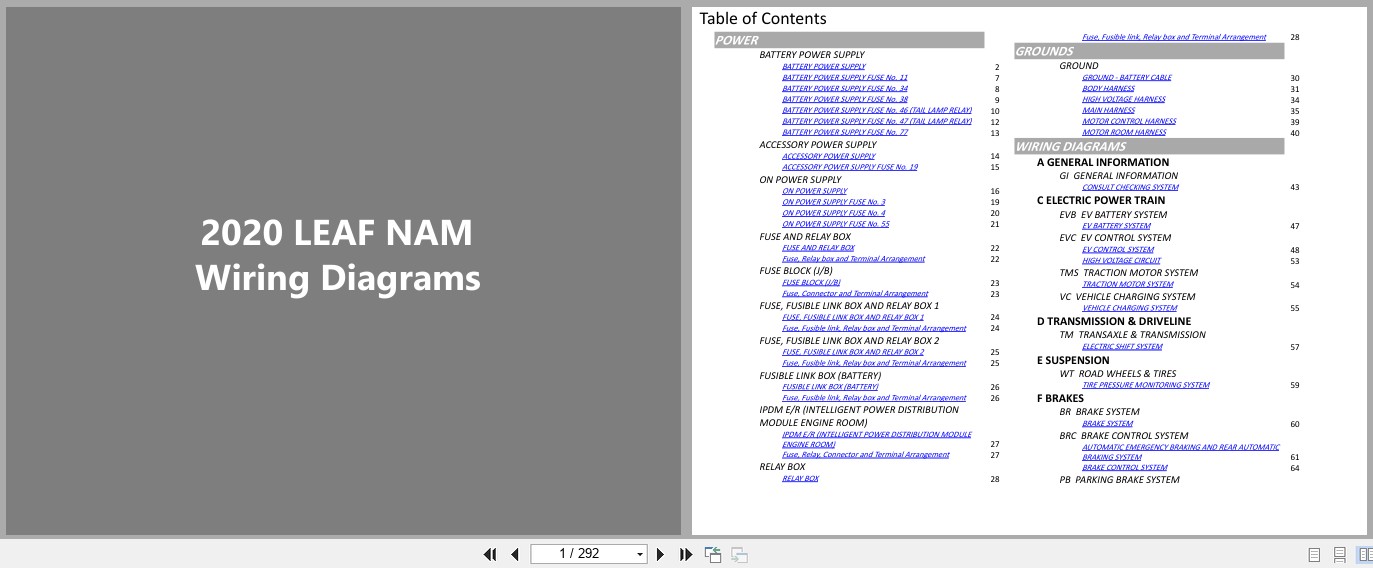Open the EV BATTERY SYSTEM link
The width and height of the screenshot is (1373, 568).
(1116, 226)
